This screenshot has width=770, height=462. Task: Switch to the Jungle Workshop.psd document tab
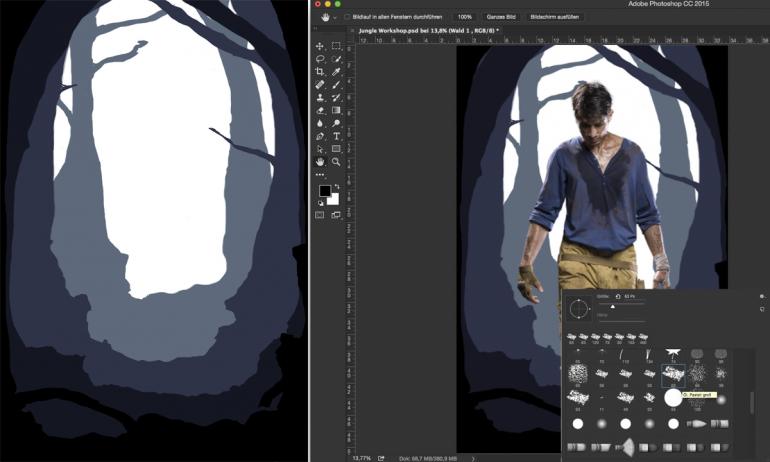(x=429, y=30)
